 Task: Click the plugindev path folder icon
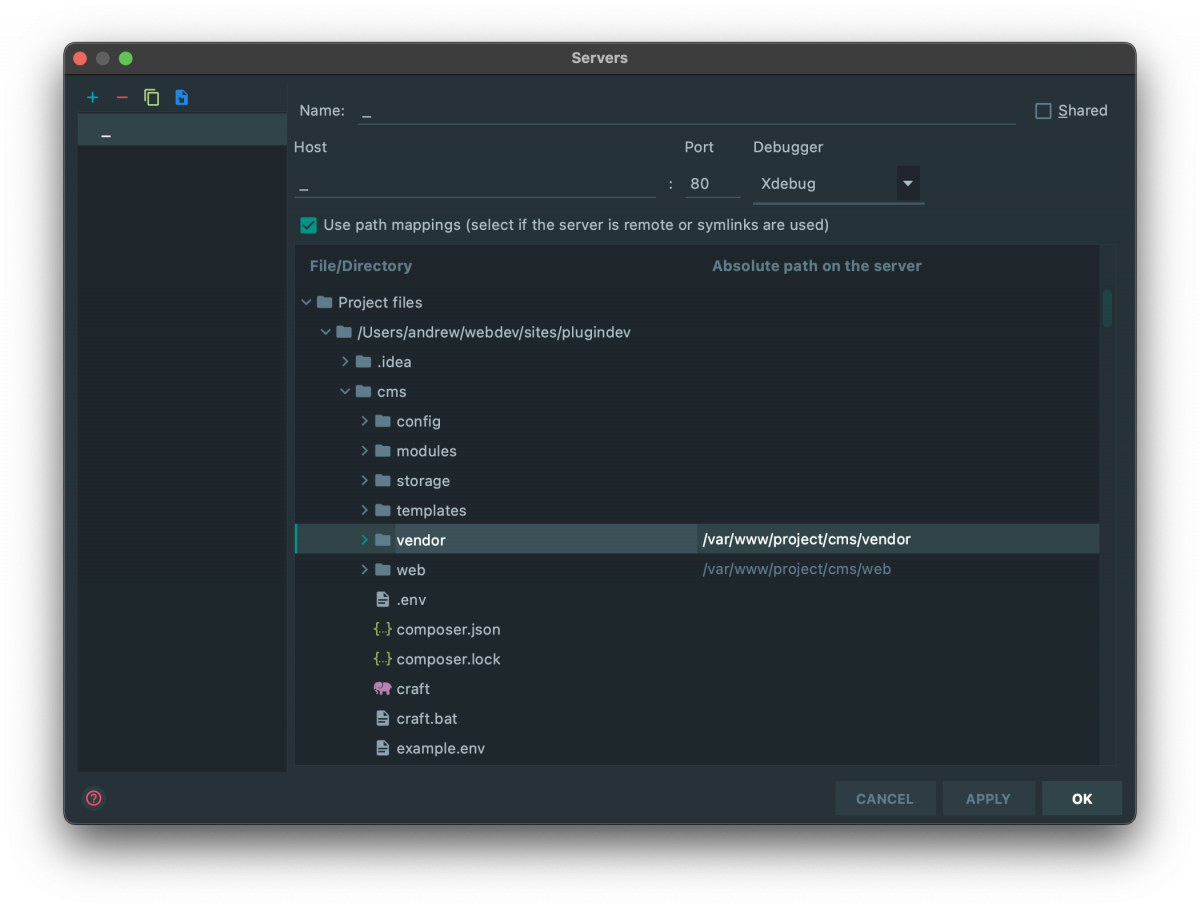tap(343, 332)
